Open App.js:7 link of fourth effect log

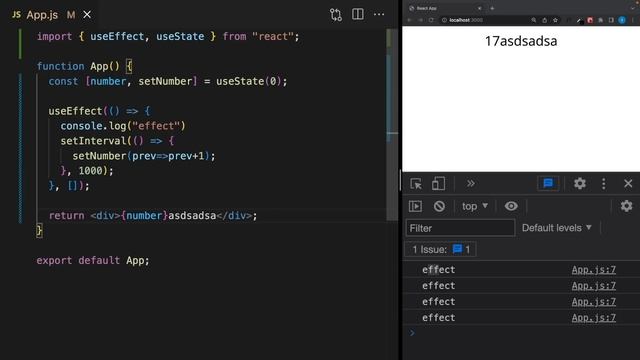[x=593, y=318]
